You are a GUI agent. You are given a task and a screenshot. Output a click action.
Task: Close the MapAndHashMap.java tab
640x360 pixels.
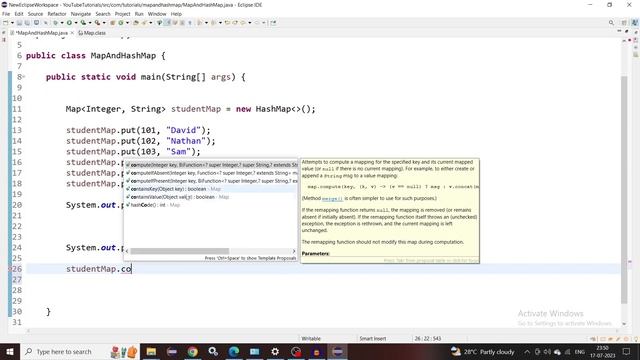pos(72,33)
